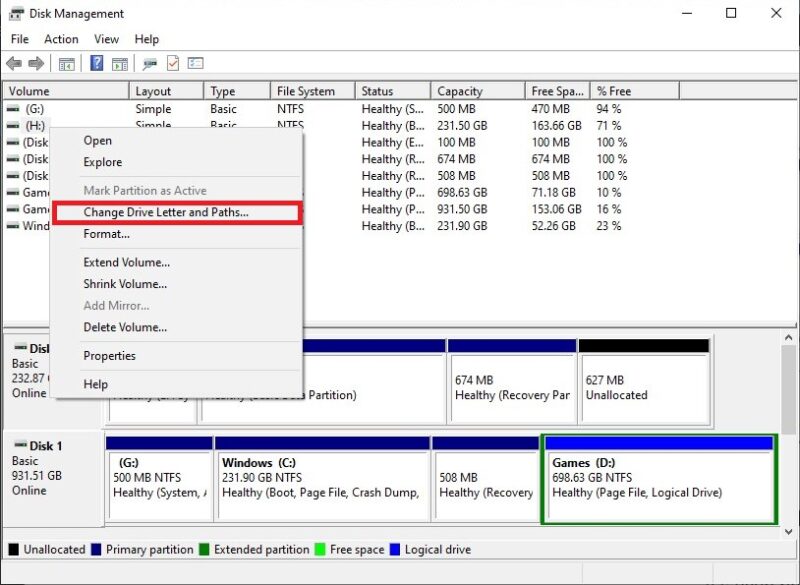Screen dimensions: 800x585
Task: Click the drive icon beside the (G:) volume
Action: (13, 109)
